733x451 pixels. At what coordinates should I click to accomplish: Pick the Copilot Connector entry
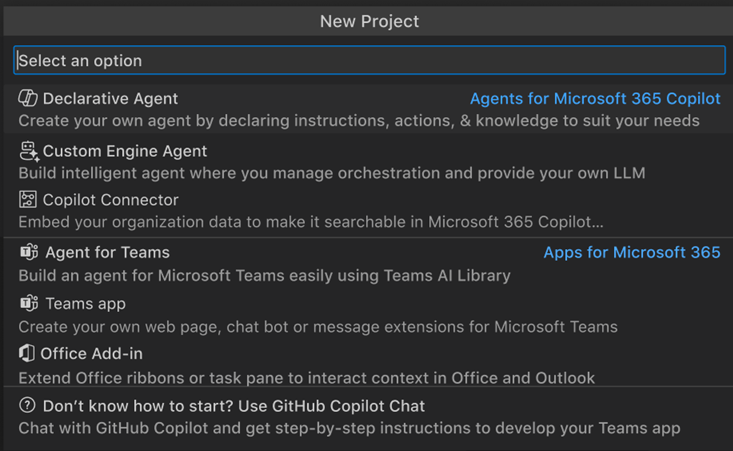pos(111,200)
